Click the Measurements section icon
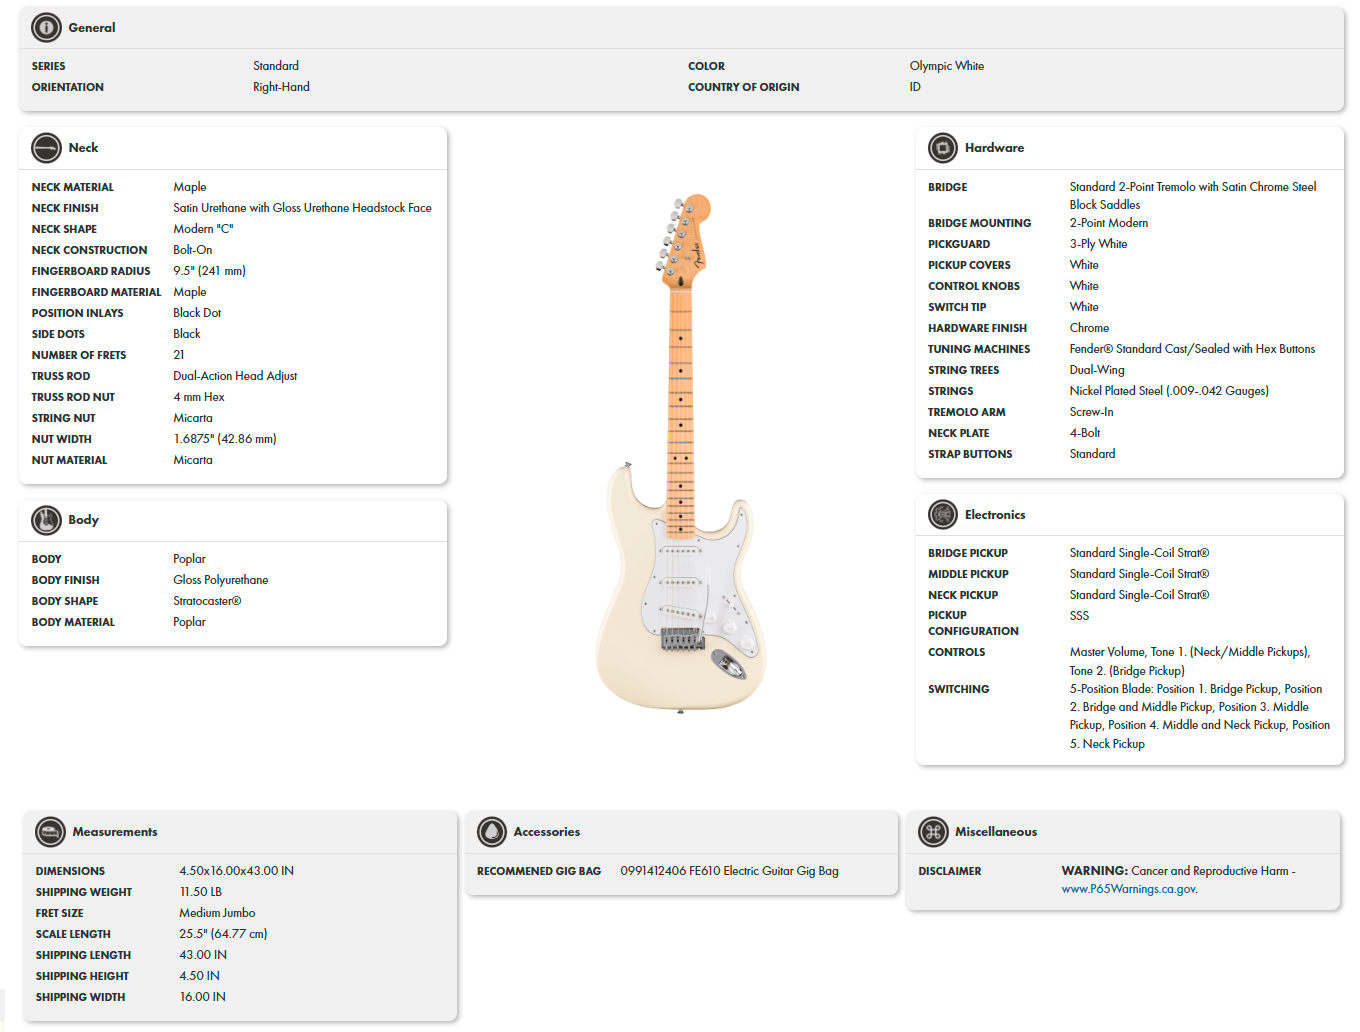Screen dimensions: 1360x1032 click(x=49, y=832)
